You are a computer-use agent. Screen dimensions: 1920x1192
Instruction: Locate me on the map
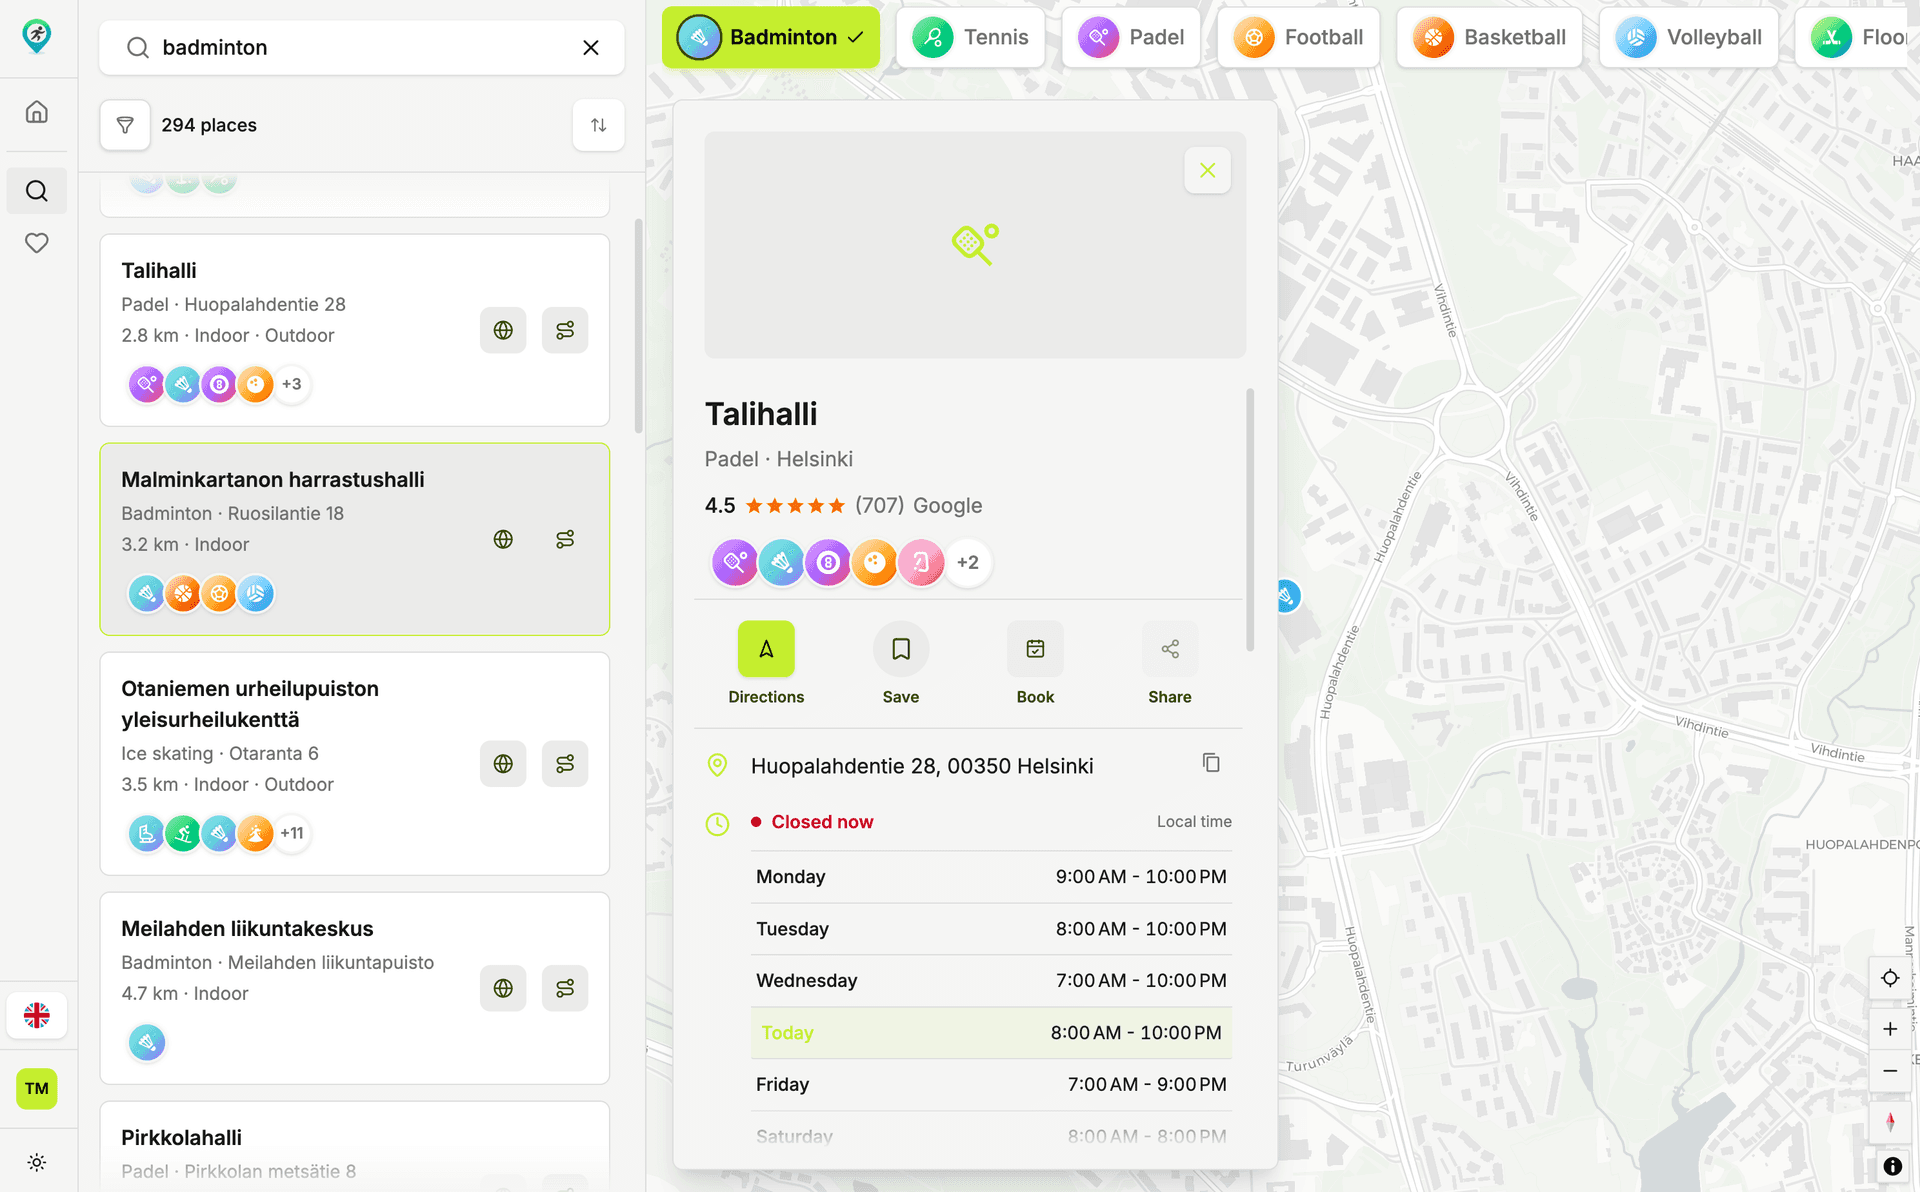click(1890, 978)
